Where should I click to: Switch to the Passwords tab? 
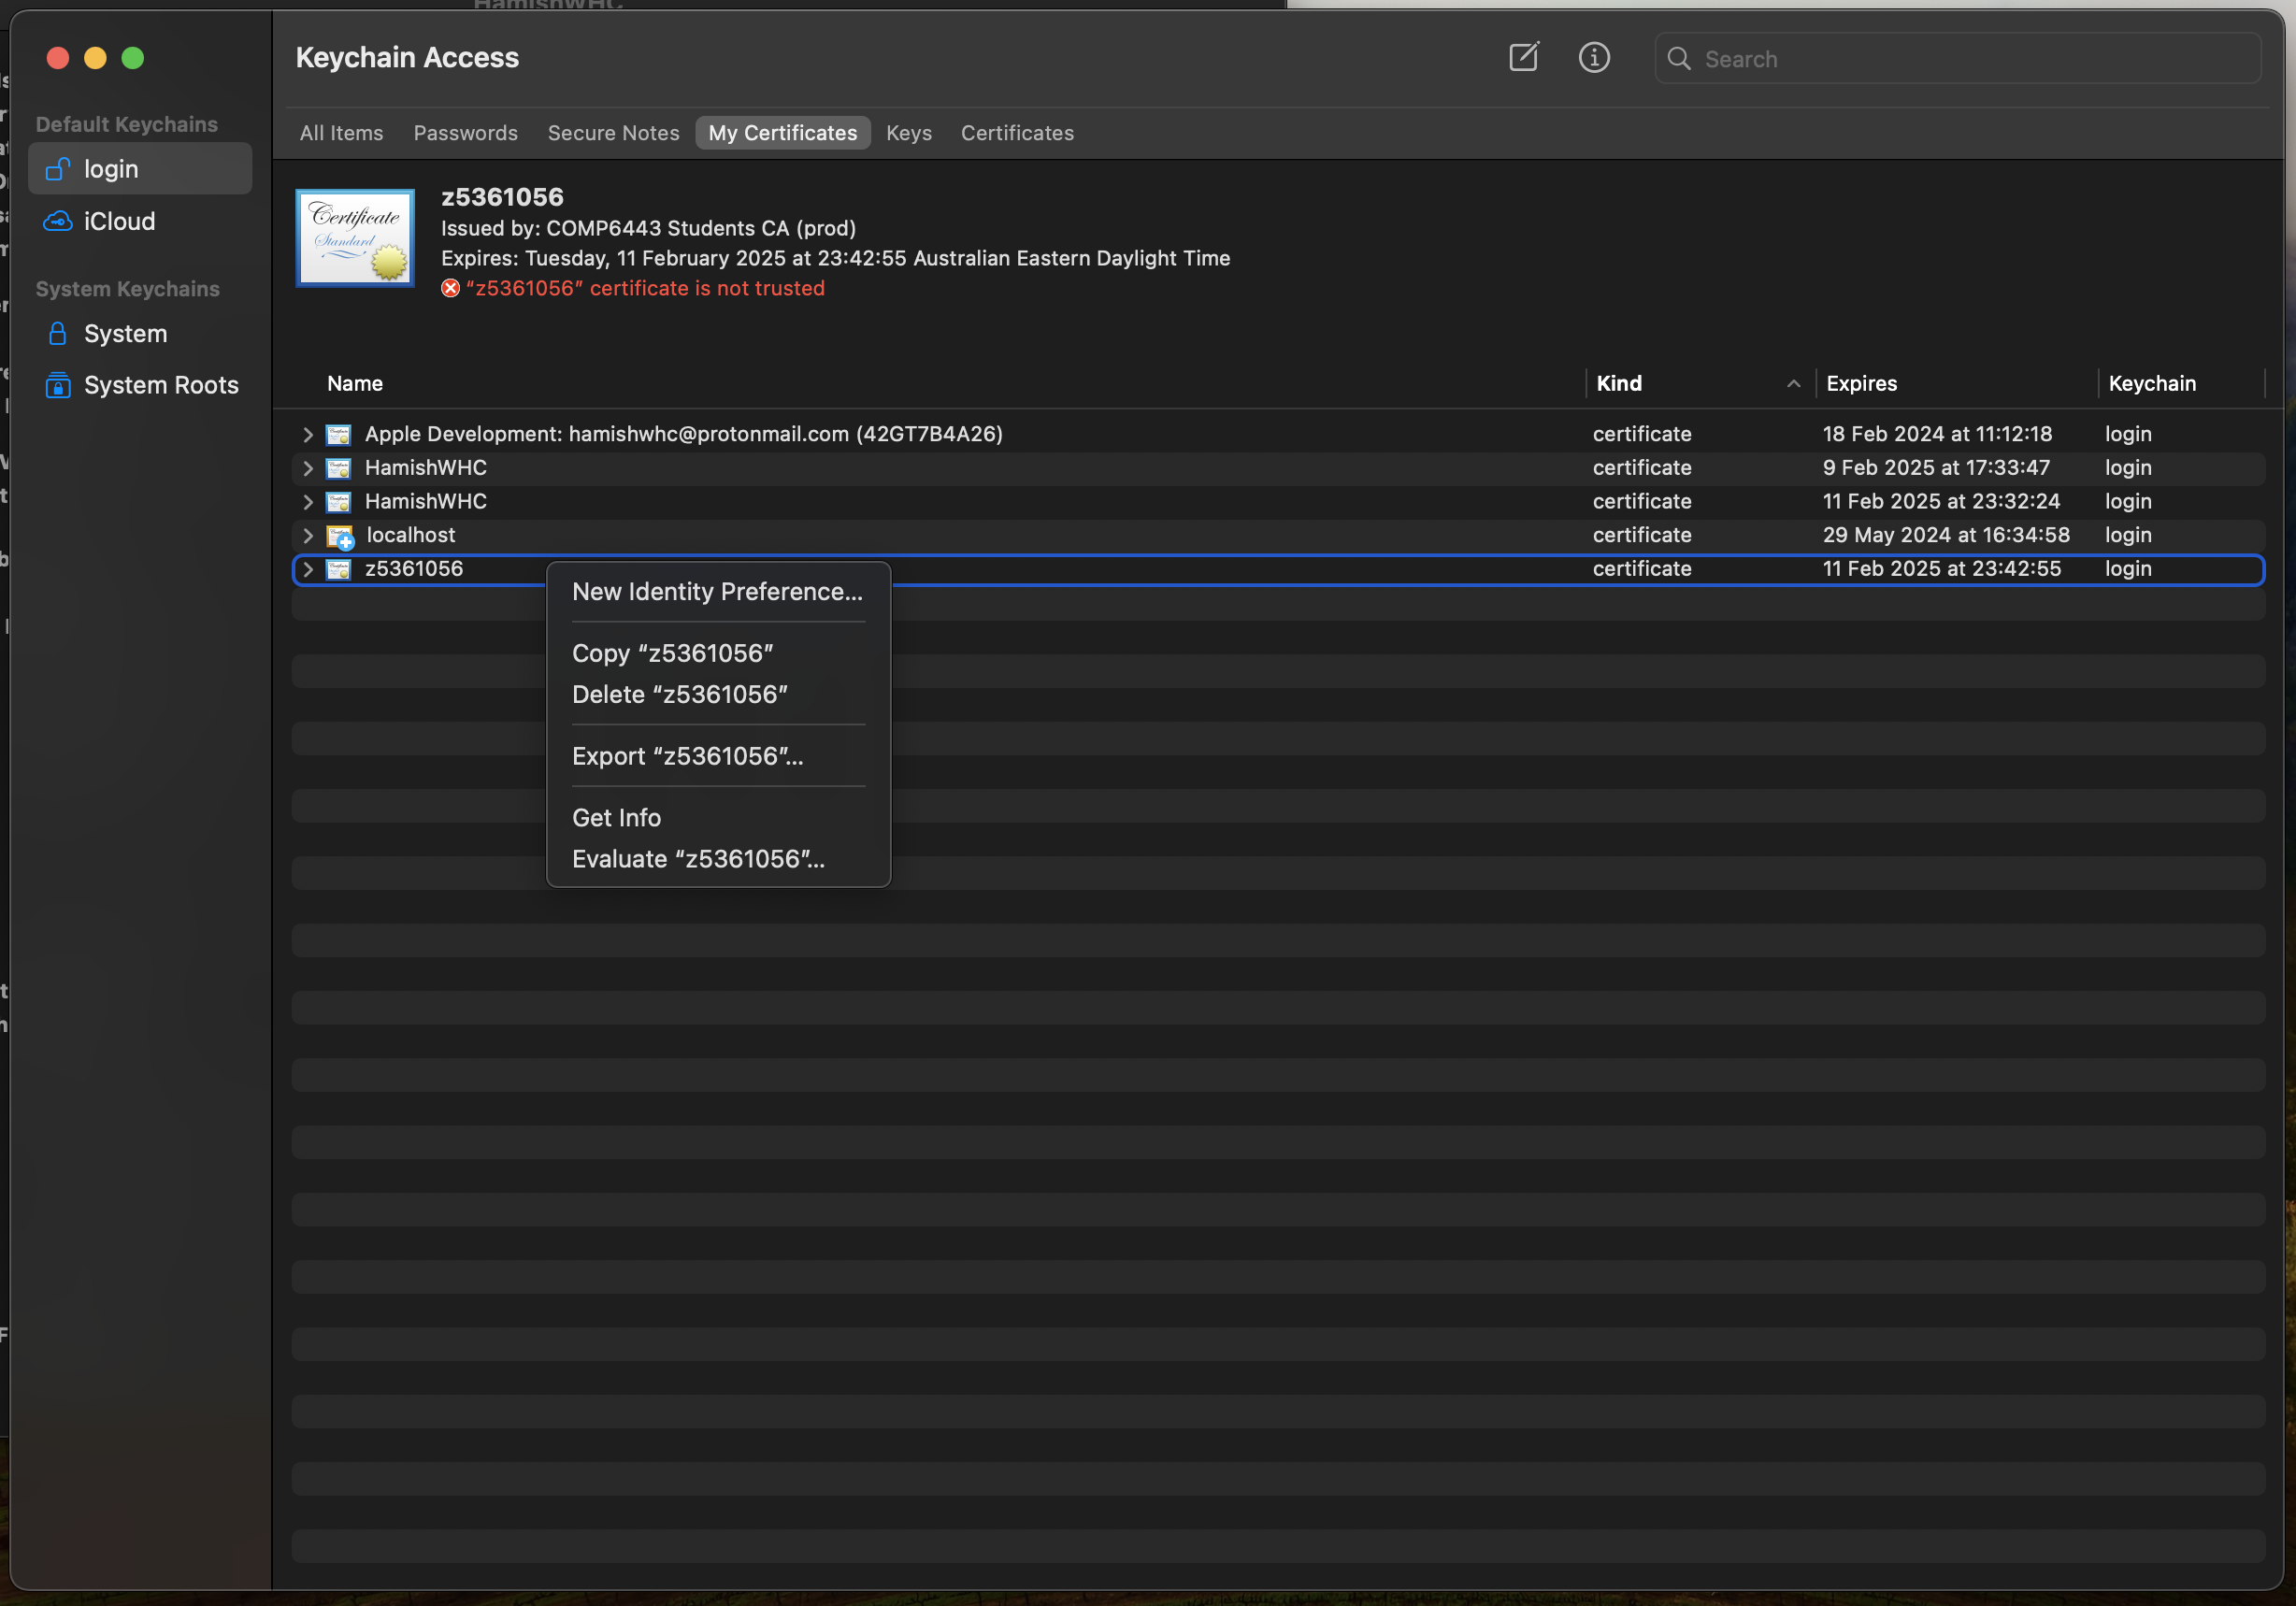click(x=465, y=133)
